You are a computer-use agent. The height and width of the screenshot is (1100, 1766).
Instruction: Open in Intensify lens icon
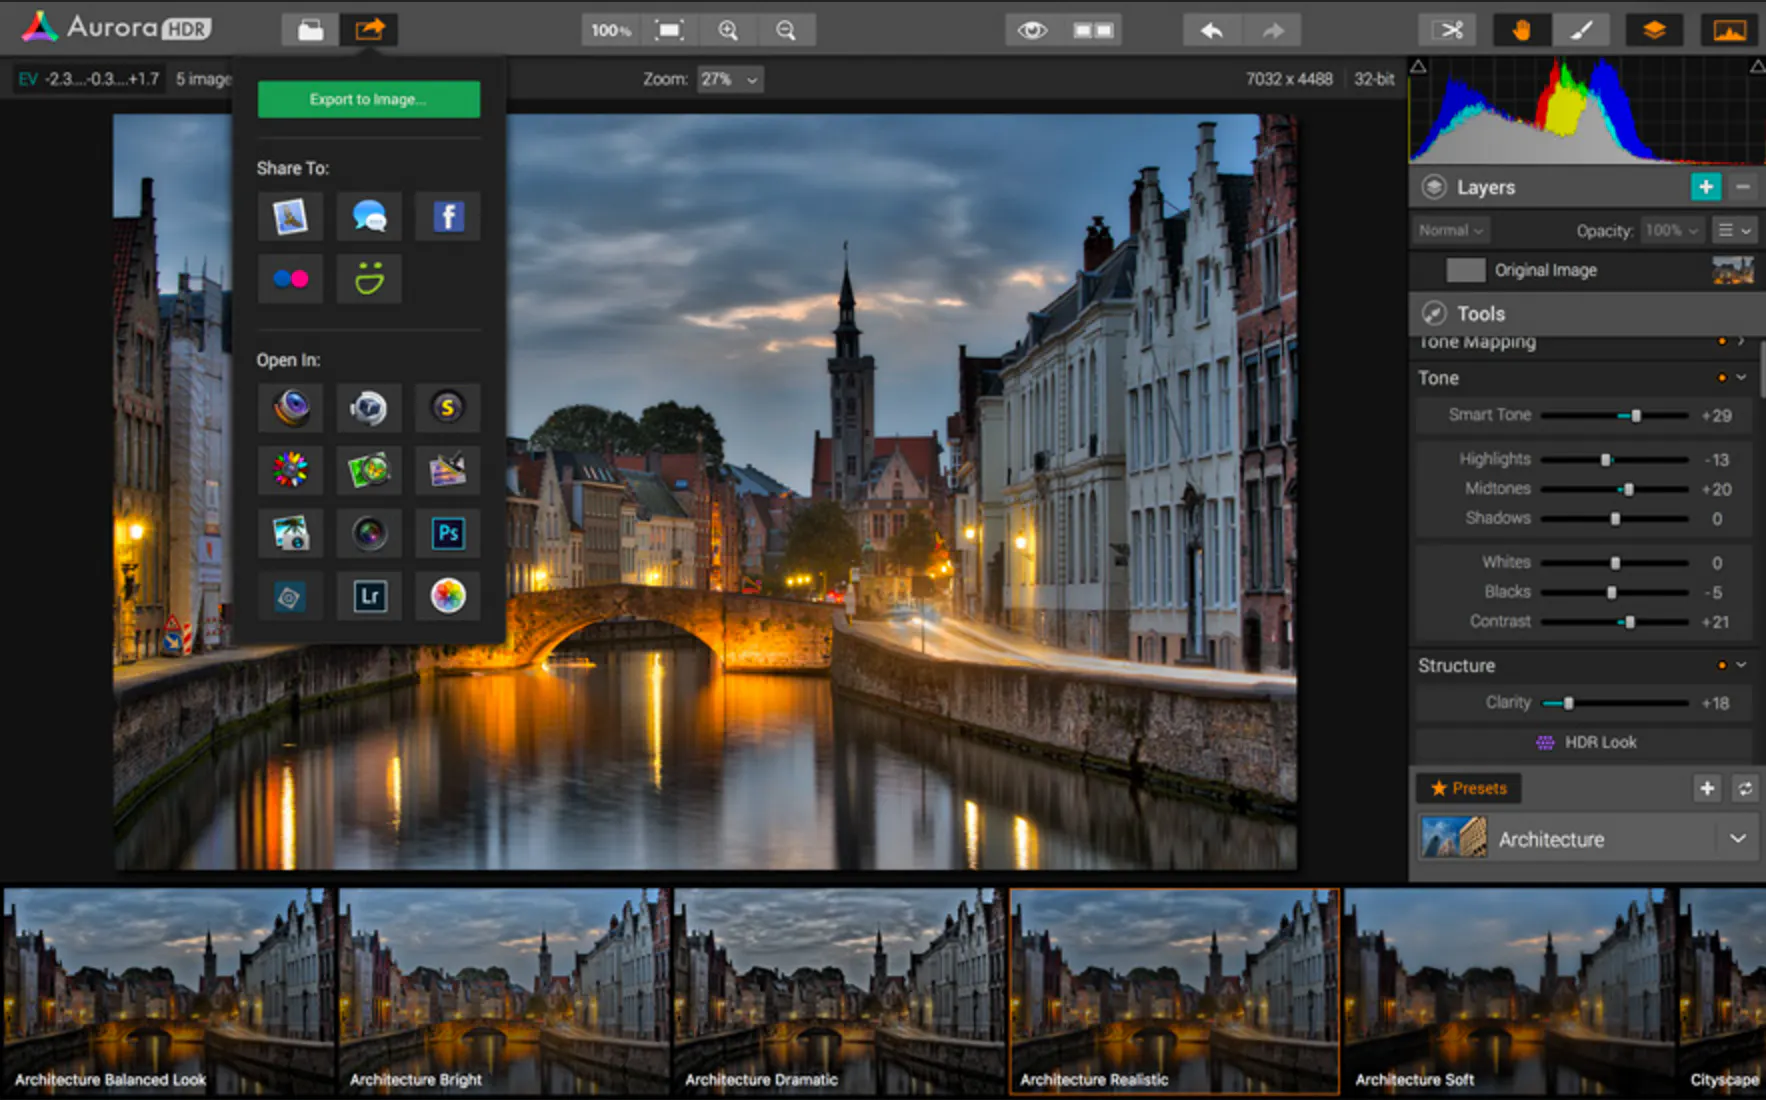(x=290, y=407)
